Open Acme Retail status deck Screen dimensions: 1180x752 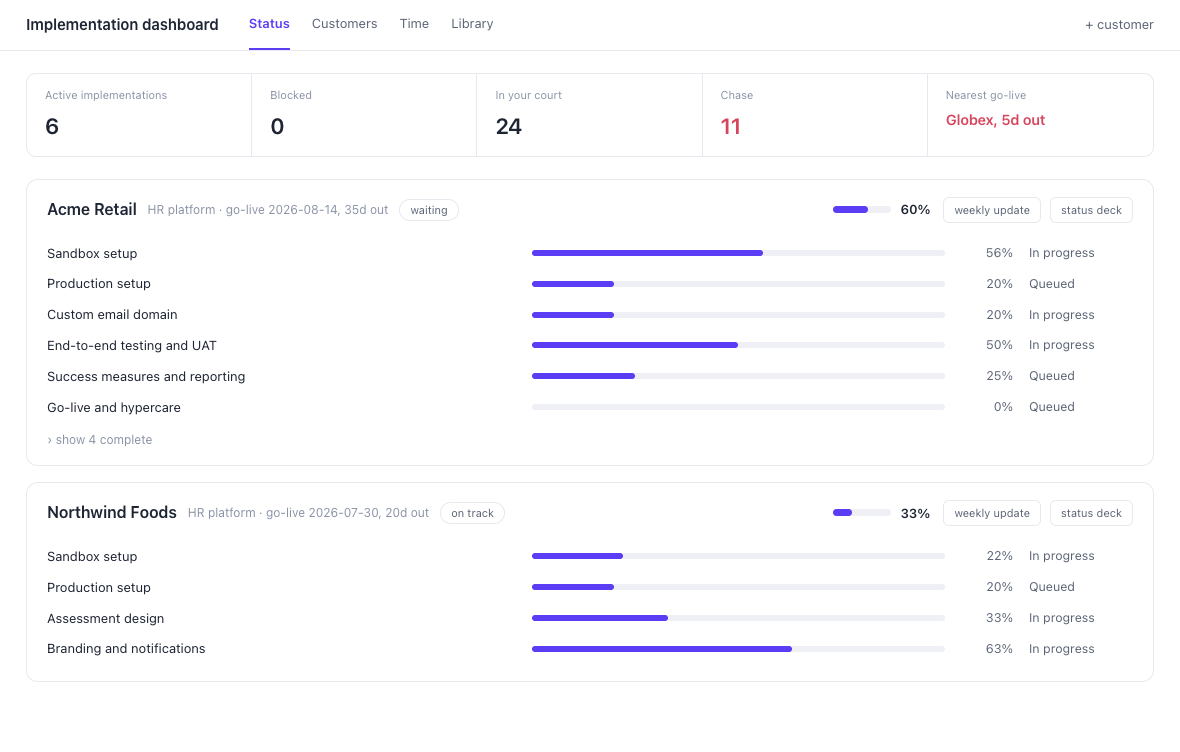[1090, 210]
